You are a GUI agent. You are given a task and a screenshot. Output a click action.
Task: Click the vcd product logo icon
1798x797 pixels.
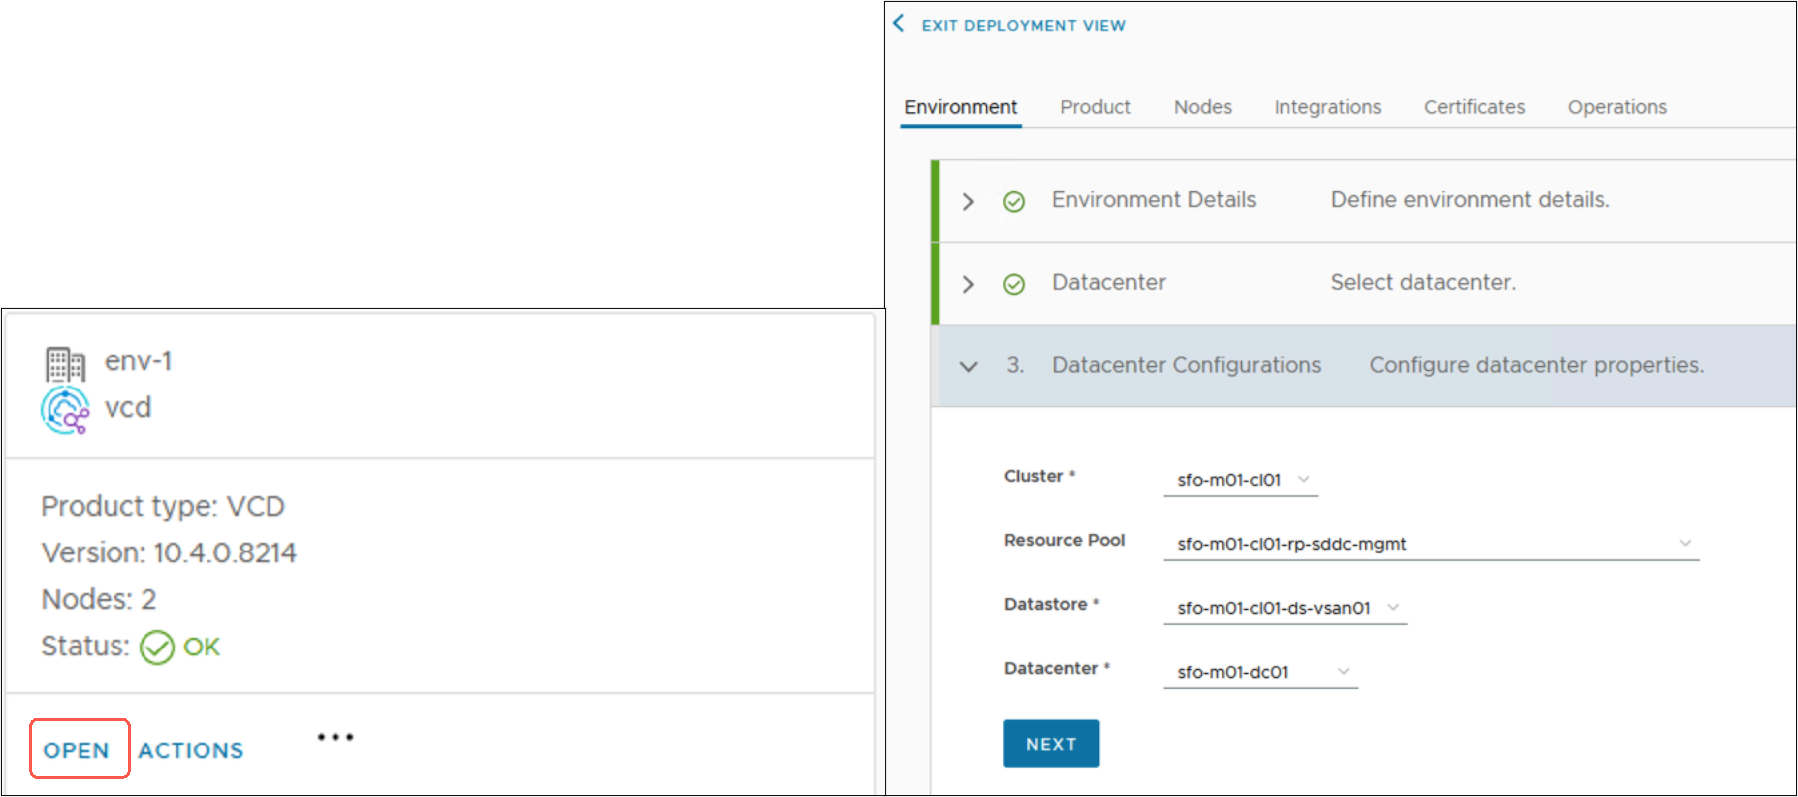point(65,410)
